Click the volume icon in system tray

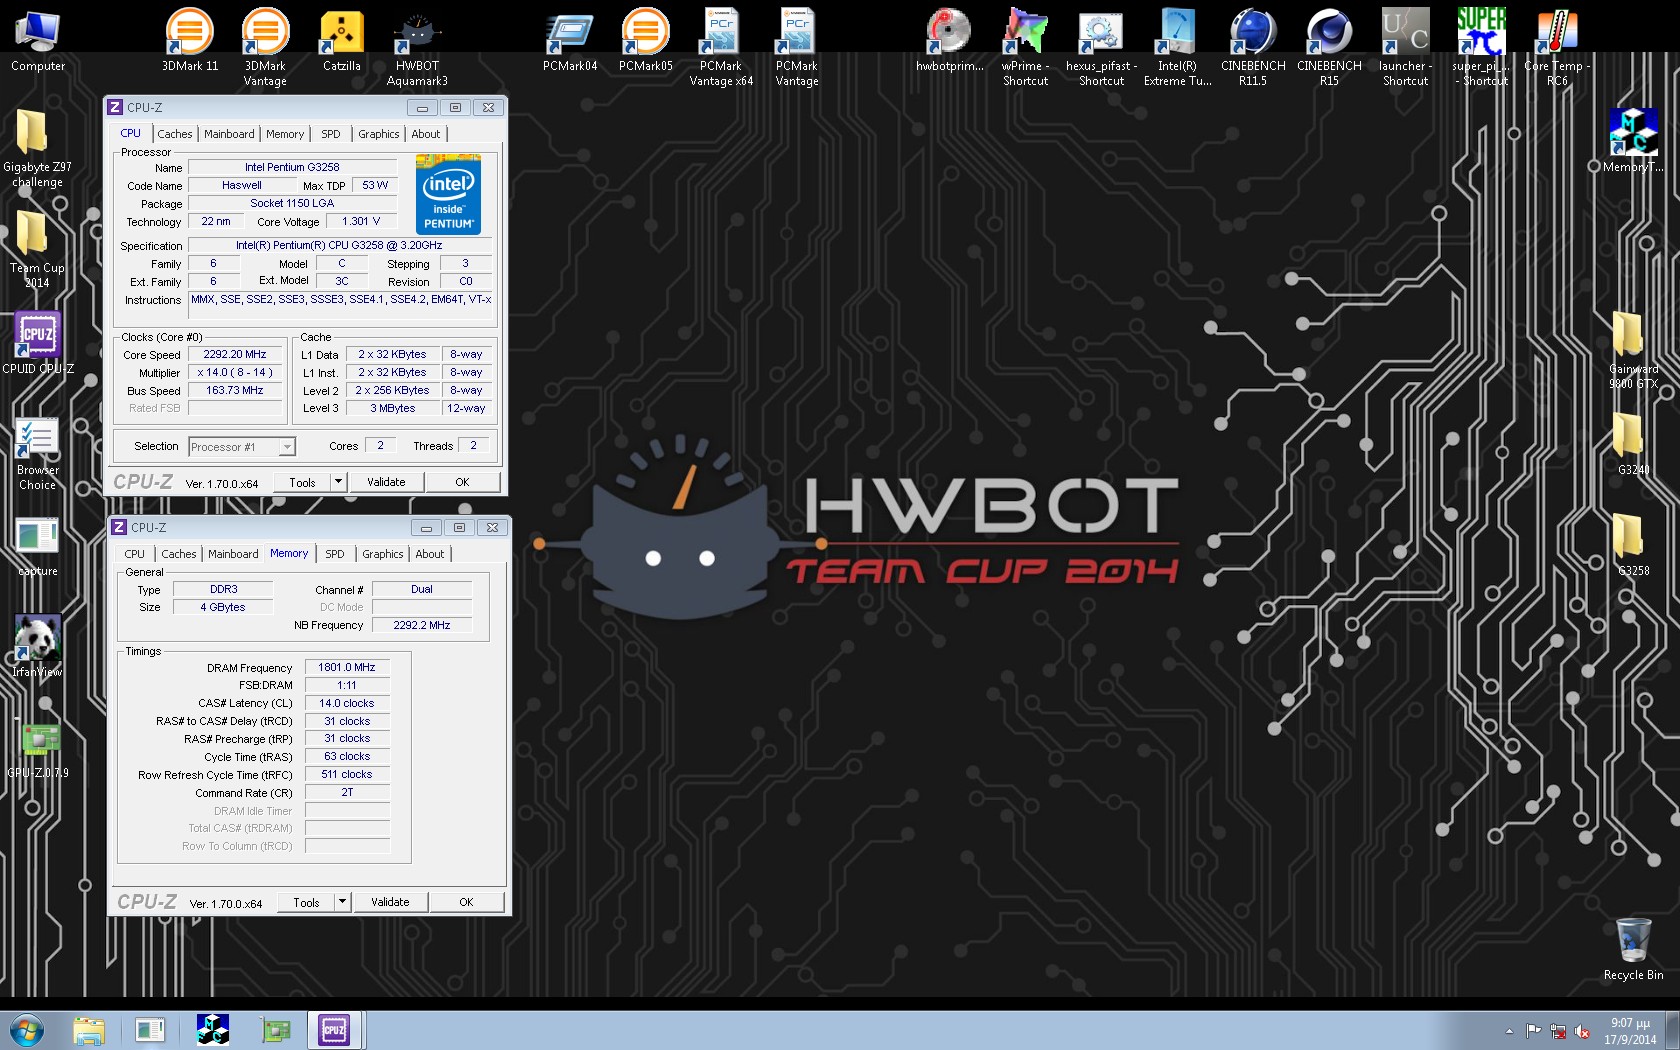click(x=1582, y=1031)
